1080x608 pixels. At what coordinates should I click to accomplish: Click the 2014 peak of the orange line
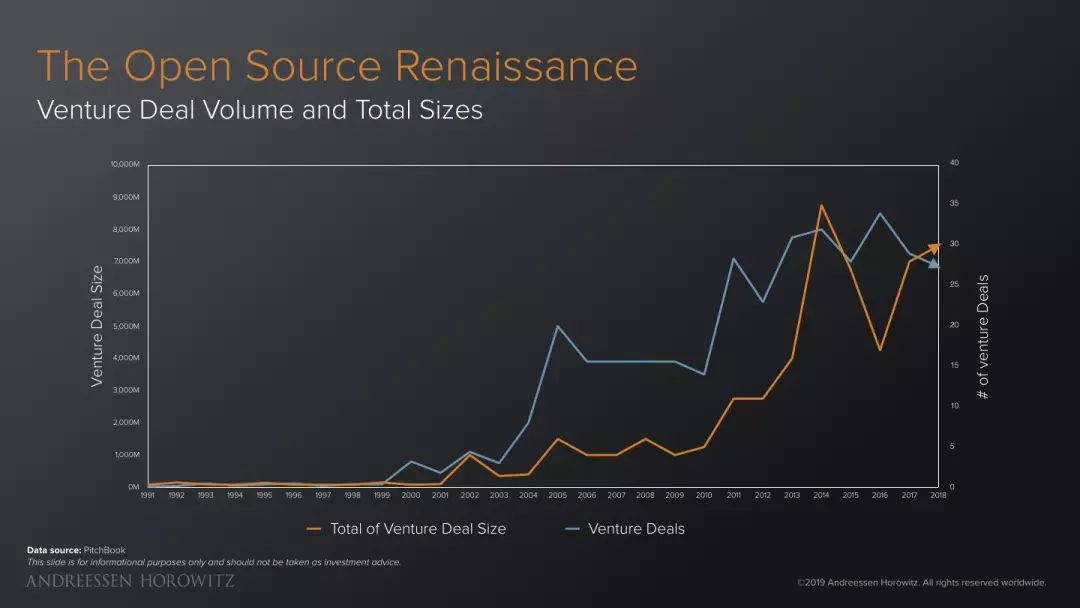[x=821, y=205]
